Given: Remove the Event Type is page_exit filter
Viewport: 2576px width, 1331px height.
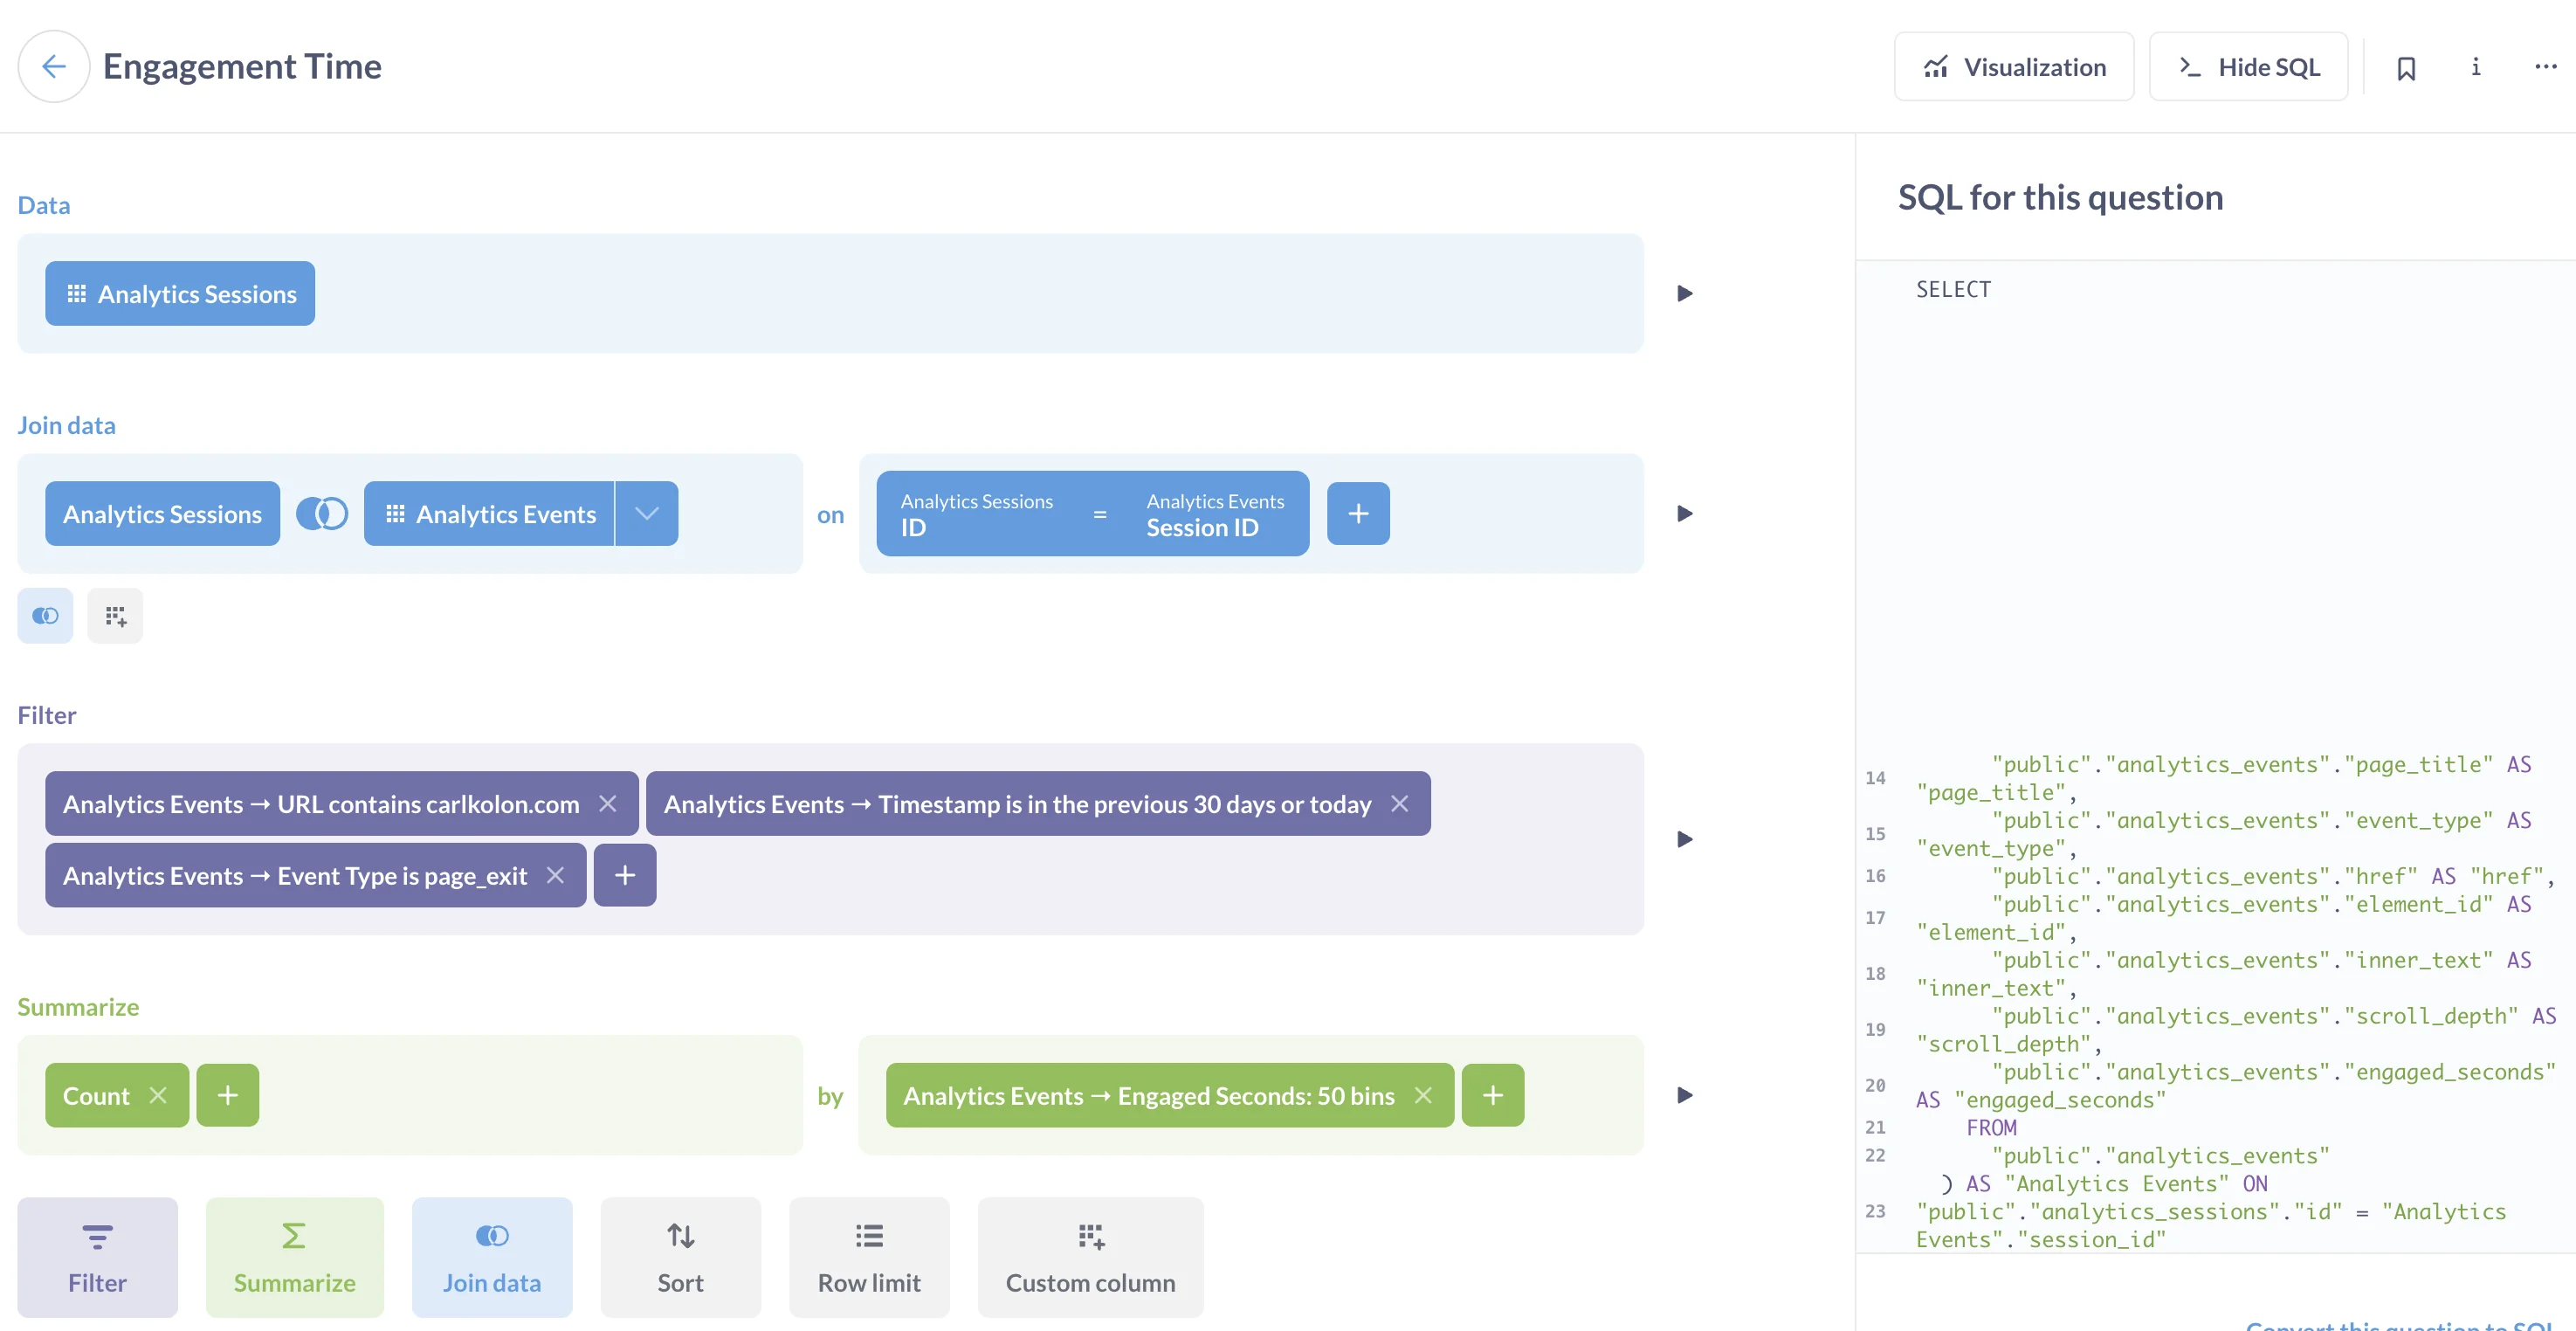Looking at the screenshot, I should point(555,876).
